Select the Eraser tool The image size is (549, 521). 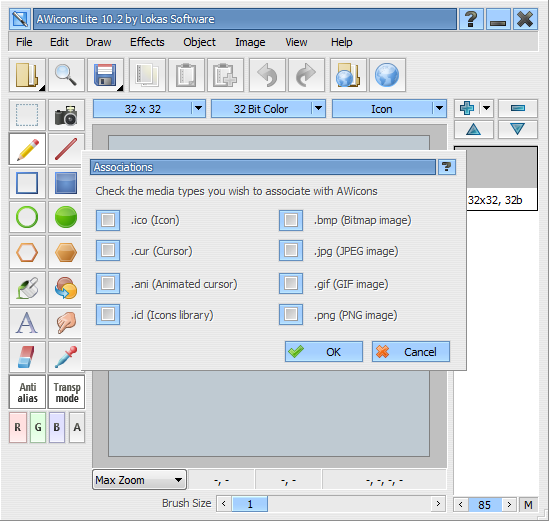click(27, 357)
